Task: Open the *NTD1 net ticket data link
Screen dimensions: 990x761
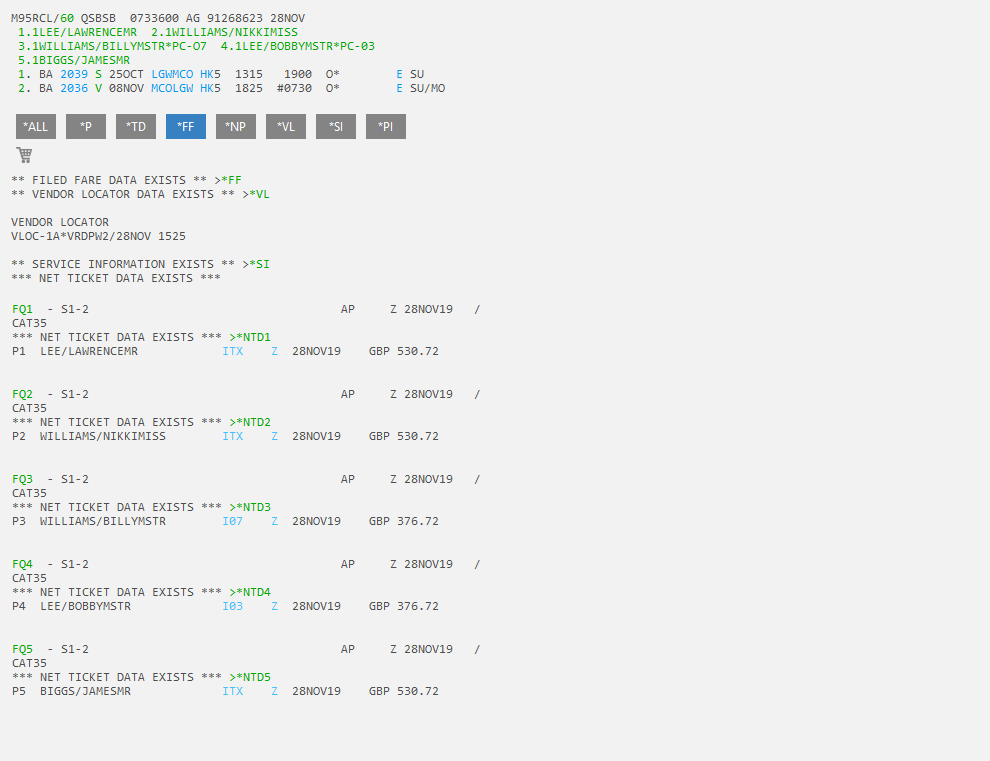Action: coord(250,337)
